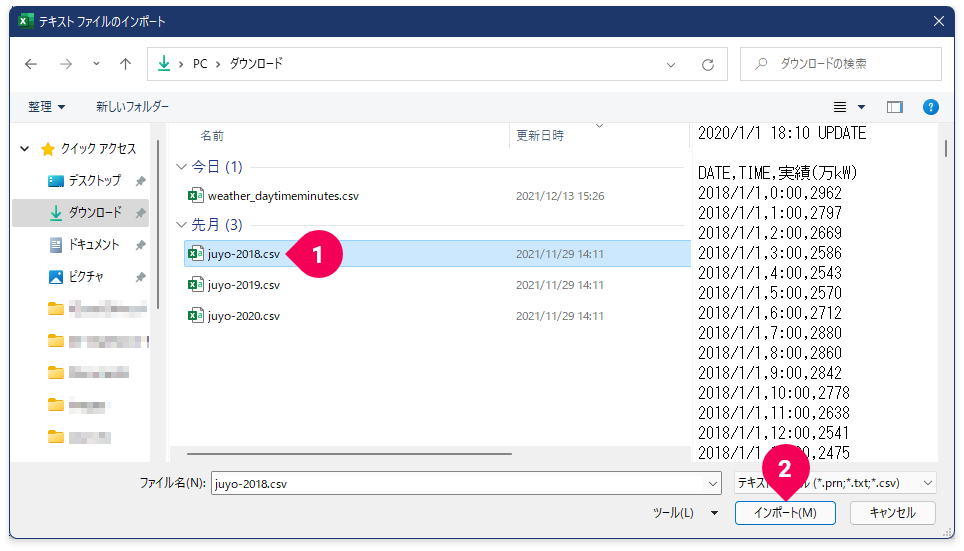Click the horizontal scrollbar of file list
This screenshot has height=551, width=964.
coord(349,454)
